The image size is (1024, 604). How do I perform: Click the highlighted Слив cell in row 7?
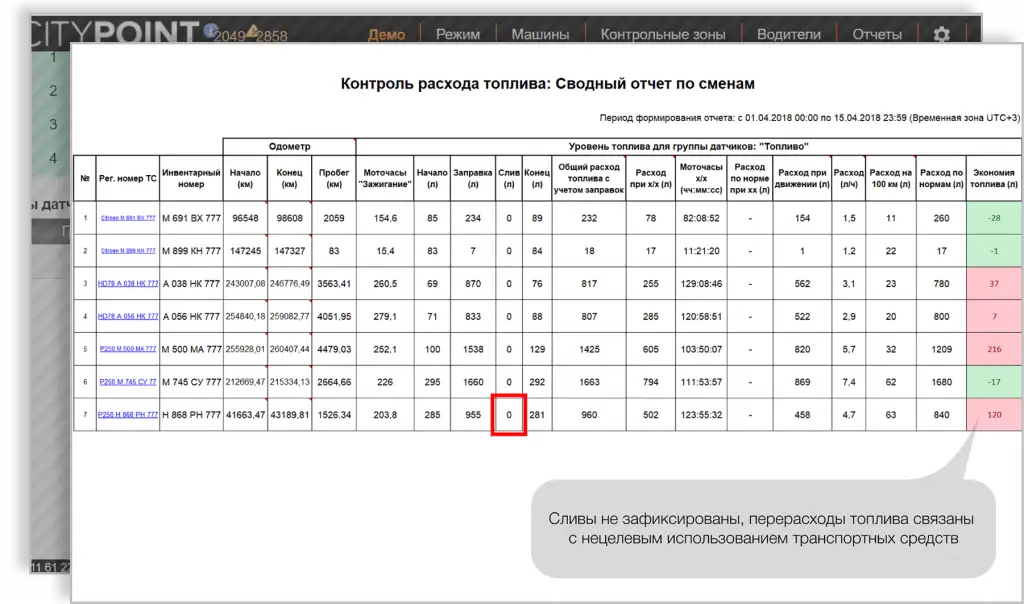[509, 414]
